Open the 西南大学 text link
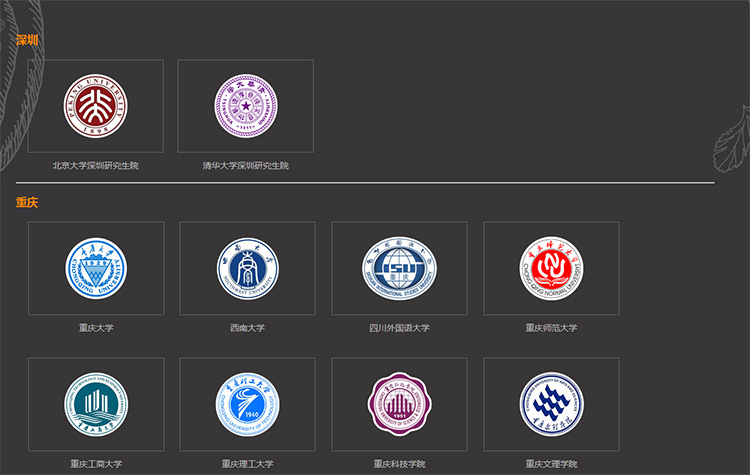Image resolution: width=750 pixels, height=475 pixels. [248, 328]
